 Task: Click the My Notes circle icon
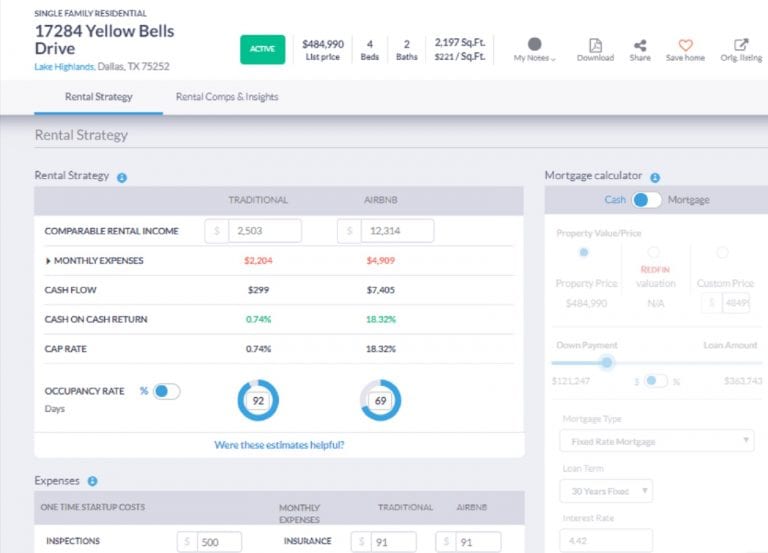(534, 44)
